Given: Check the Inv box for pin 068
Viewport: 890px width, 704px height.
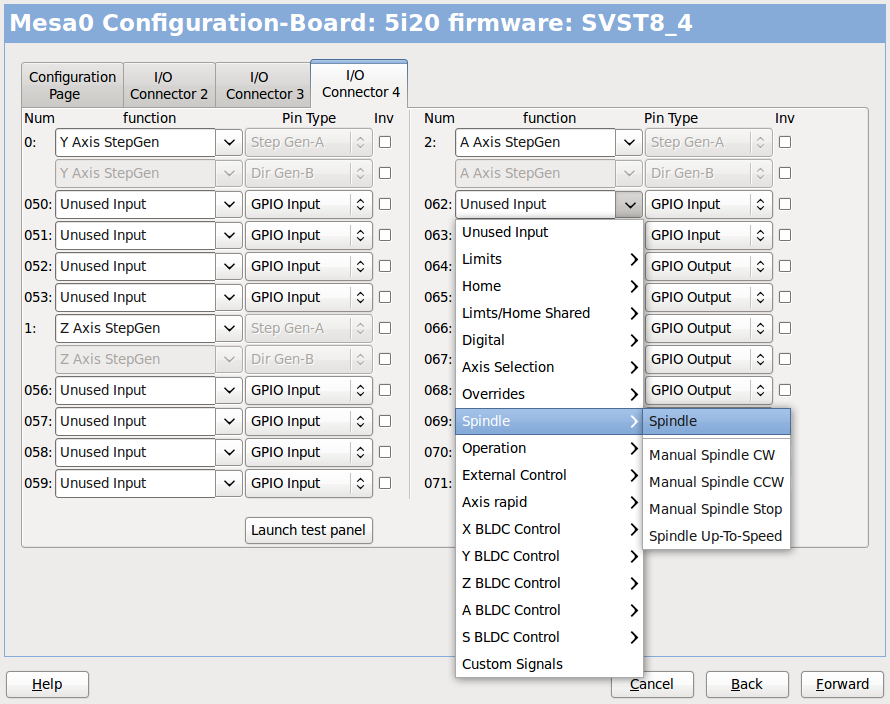Looking at the screenshot, I should click(x=784, y=390).
